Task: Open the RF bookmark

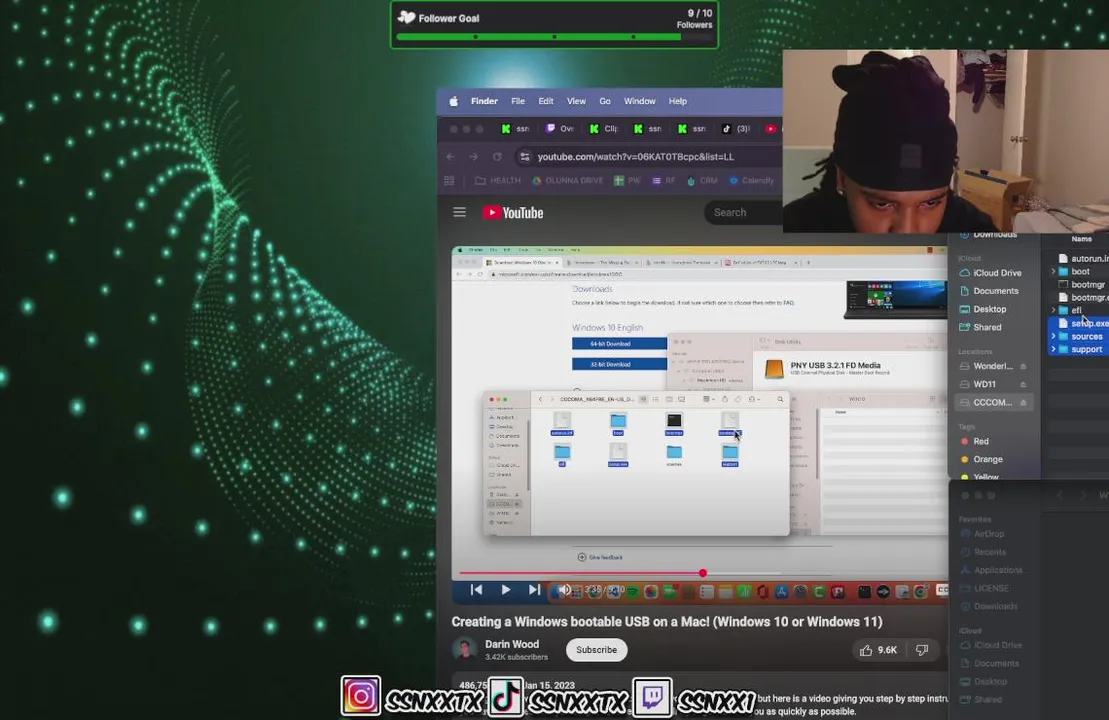Action: tap(663, 180)
